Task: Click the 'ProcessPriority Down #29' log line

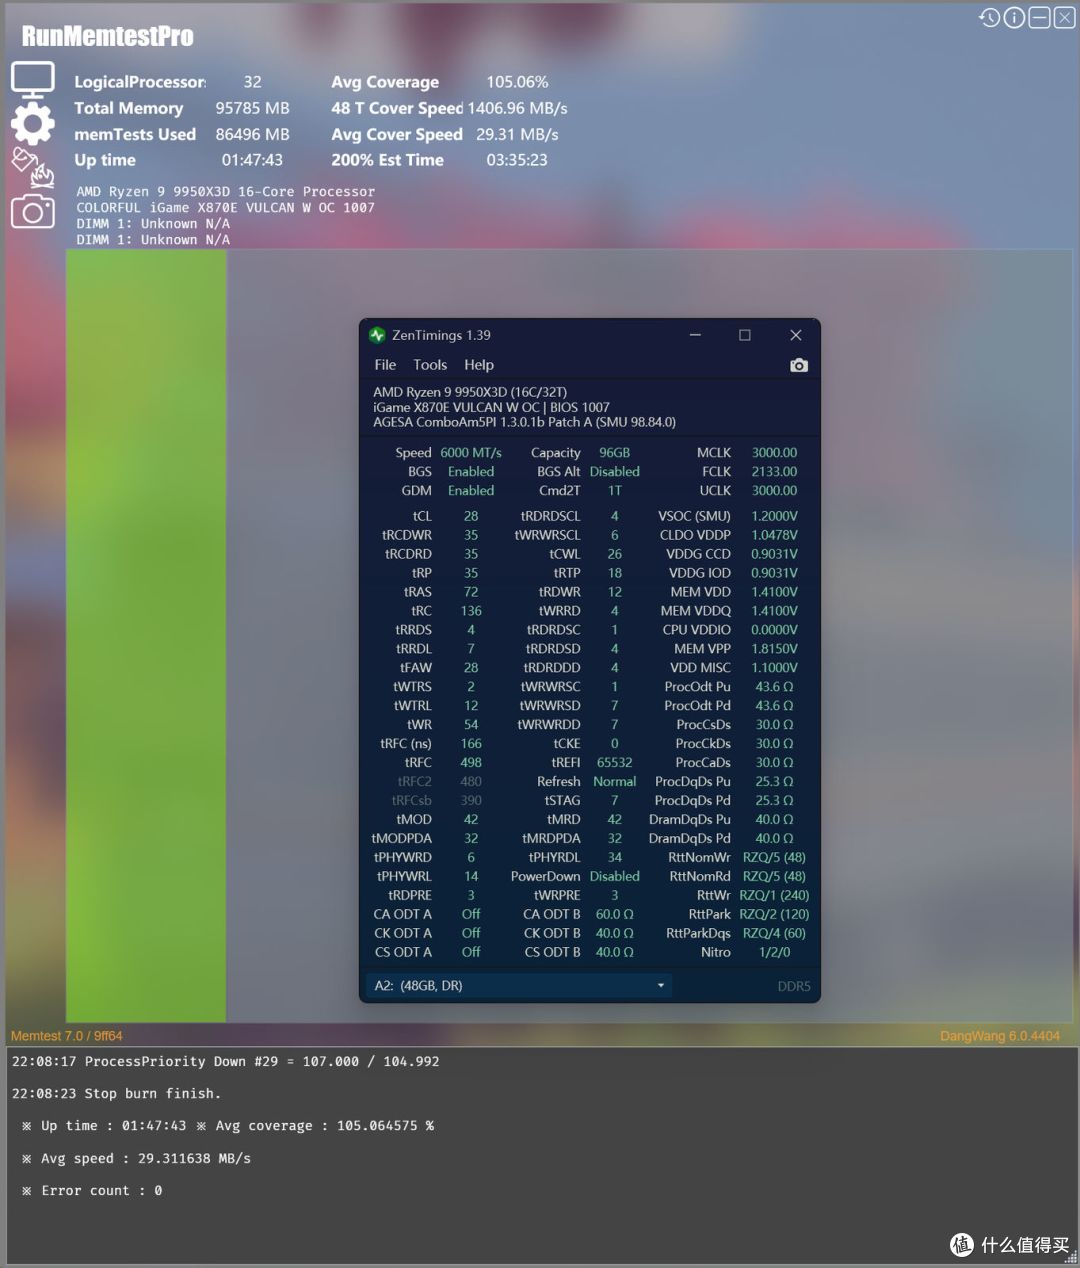Action: pyautogui.click(x=225, y=1062)
